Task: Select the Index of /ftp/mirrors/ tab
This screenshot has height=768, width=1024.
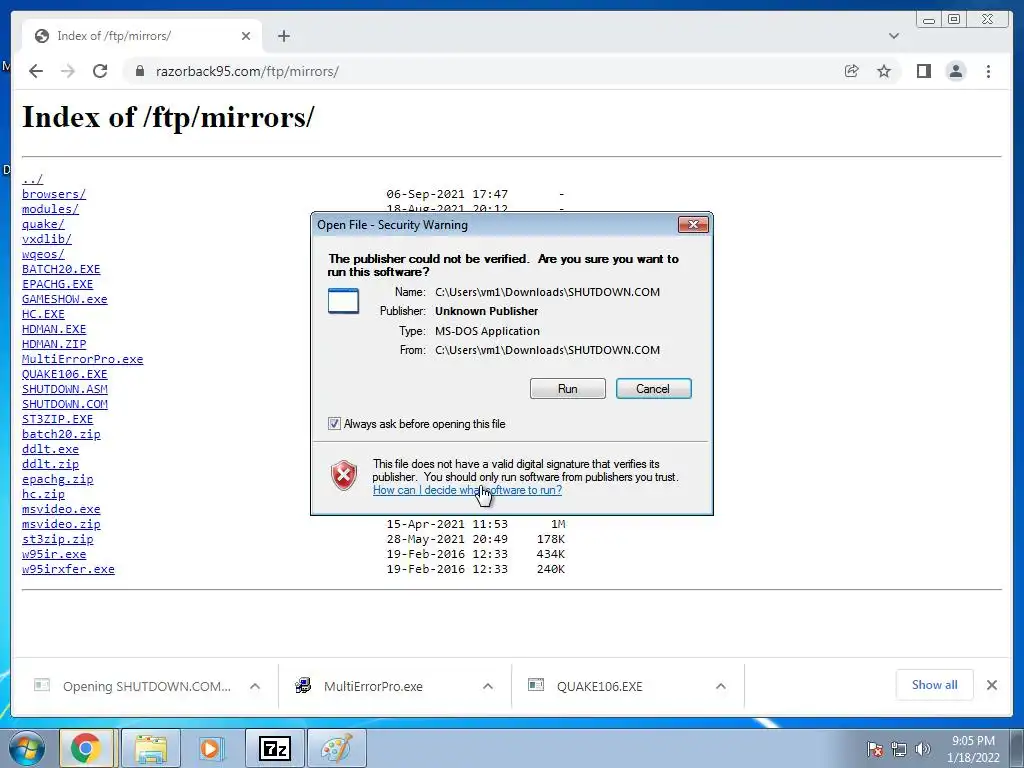Action: 142,36
